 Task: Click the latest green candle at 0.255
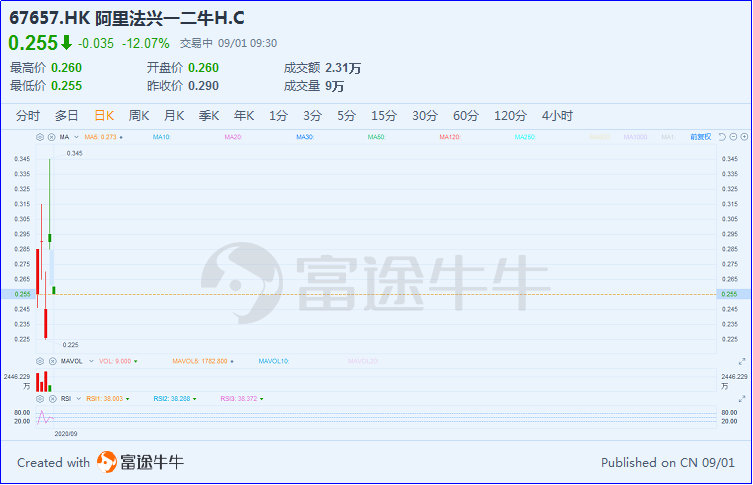point(54,290)
